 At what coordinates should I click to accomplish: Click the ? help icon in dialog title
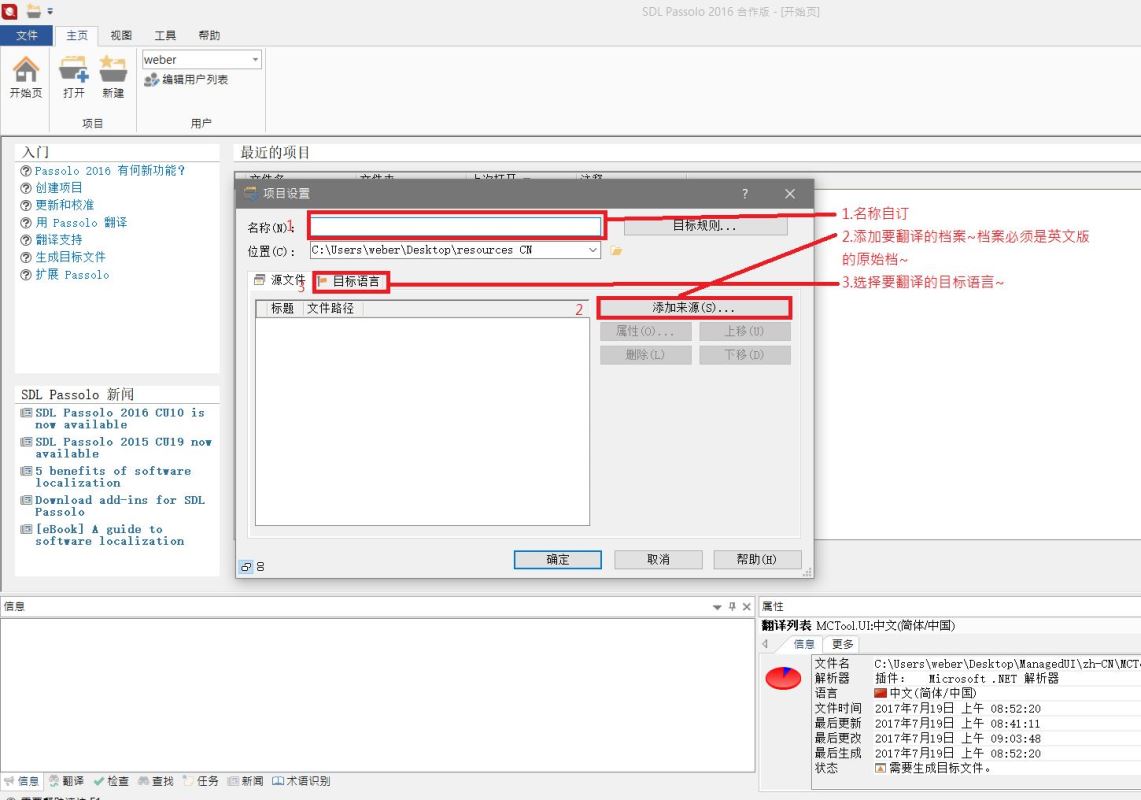tap(744, 194)
